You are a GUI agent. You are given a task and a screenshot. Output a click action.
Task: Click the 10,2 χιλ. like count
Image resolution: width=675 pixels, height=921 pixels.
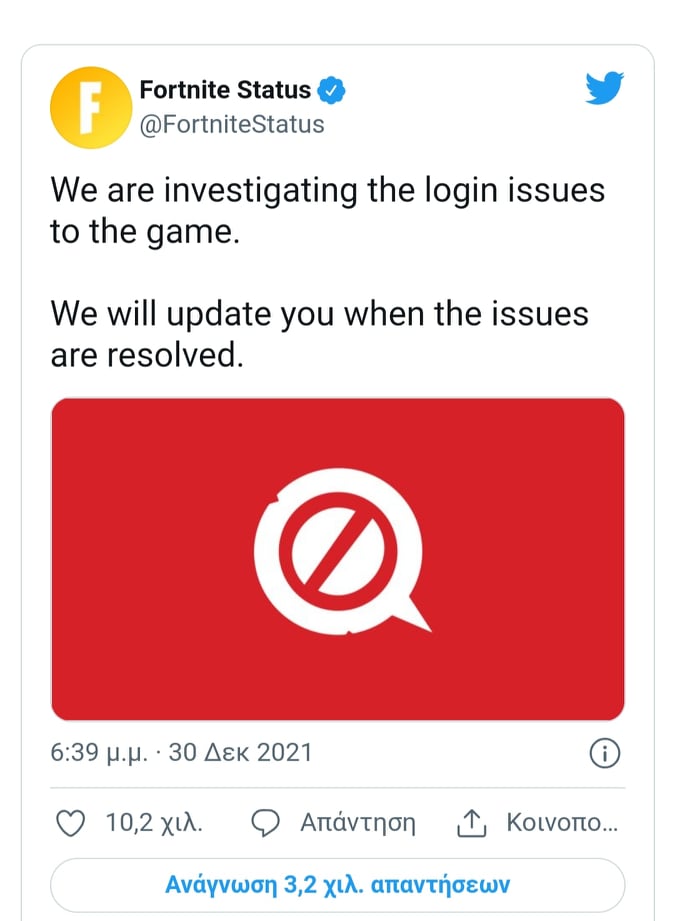click(154, 823)
